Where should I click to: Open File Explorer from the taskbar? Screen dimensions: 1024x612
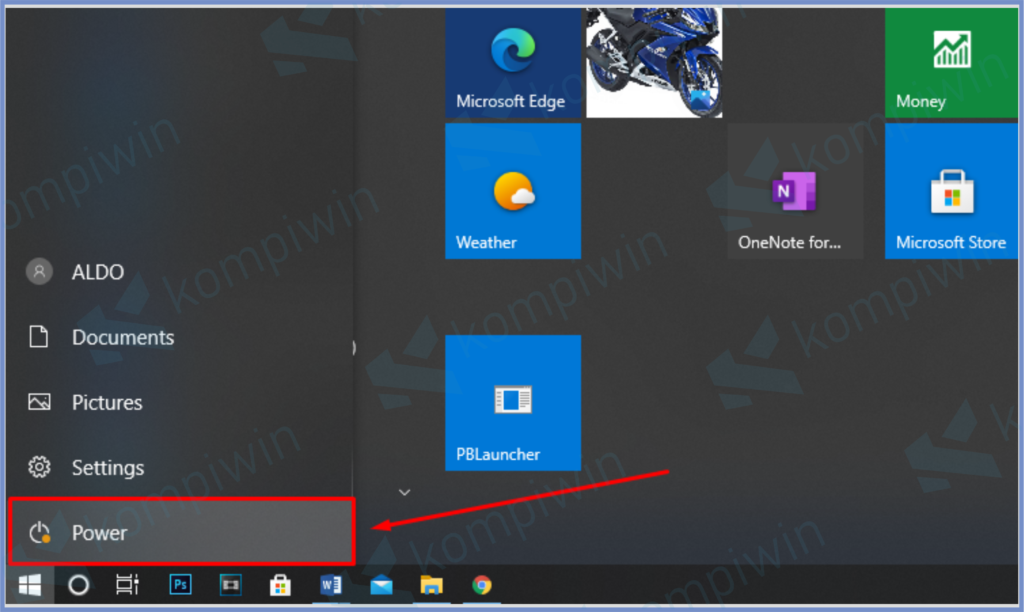click(431, 585)
